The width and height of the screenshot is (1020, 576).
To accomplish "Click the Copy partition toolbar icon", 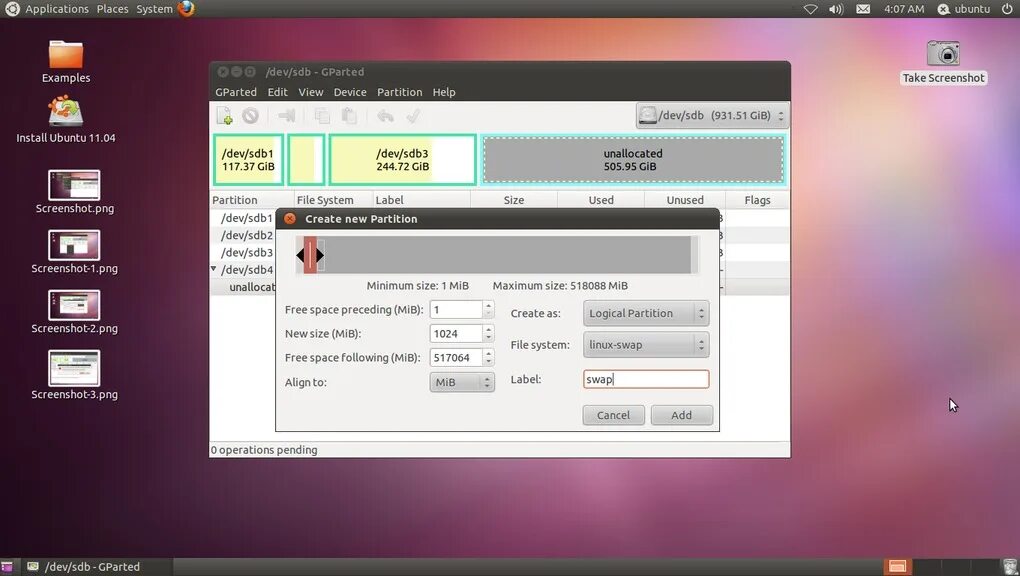I will click(x=322, y=116).
